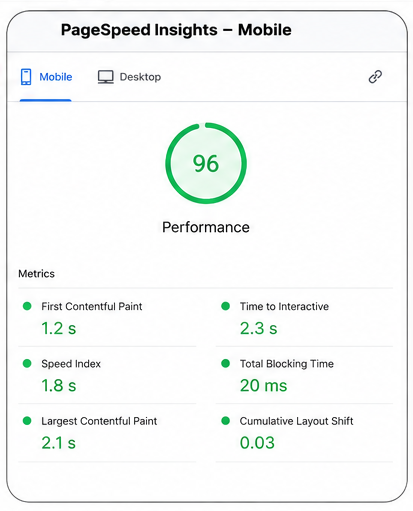Image resolution: width=413 pixels, height=511 pixels.
Task: Click the First Contentful Paint label
Action: click(x=92, y=306)
